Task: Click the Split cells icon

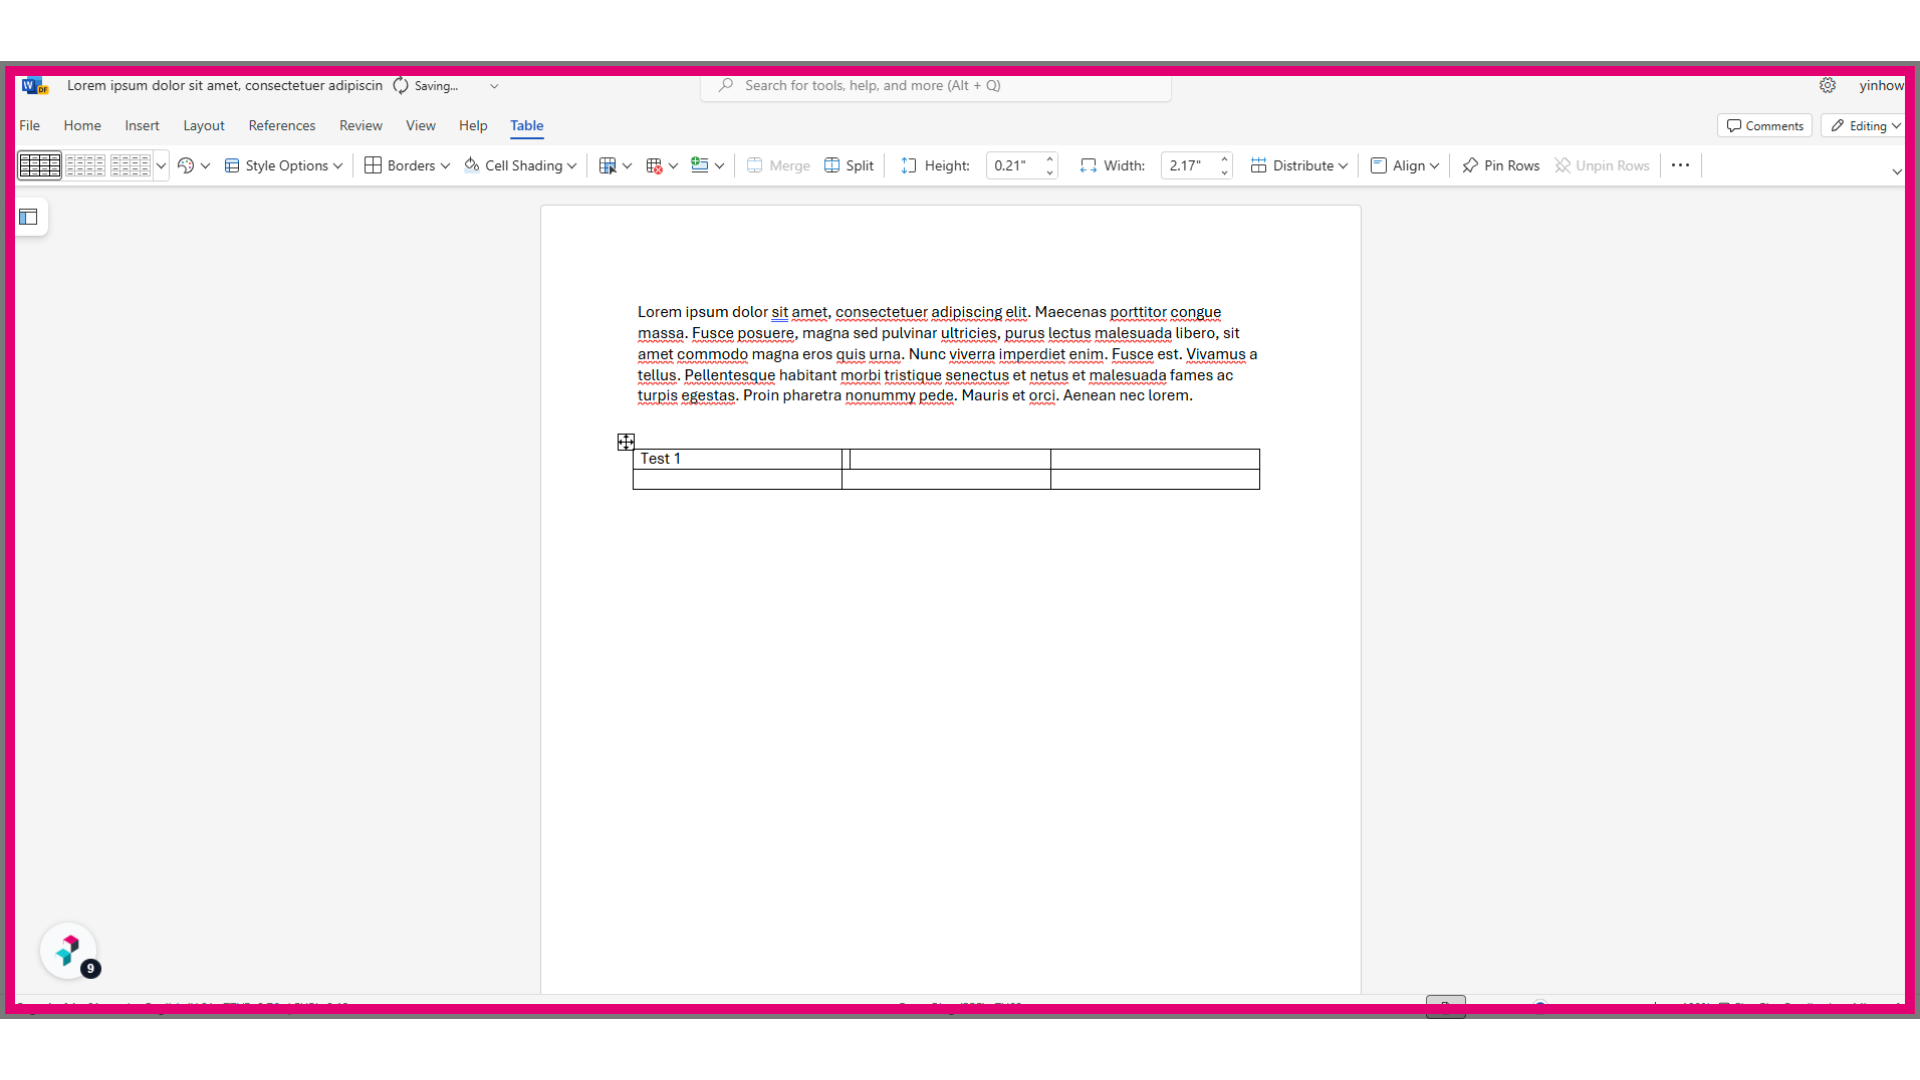Action: click(832, 166)
